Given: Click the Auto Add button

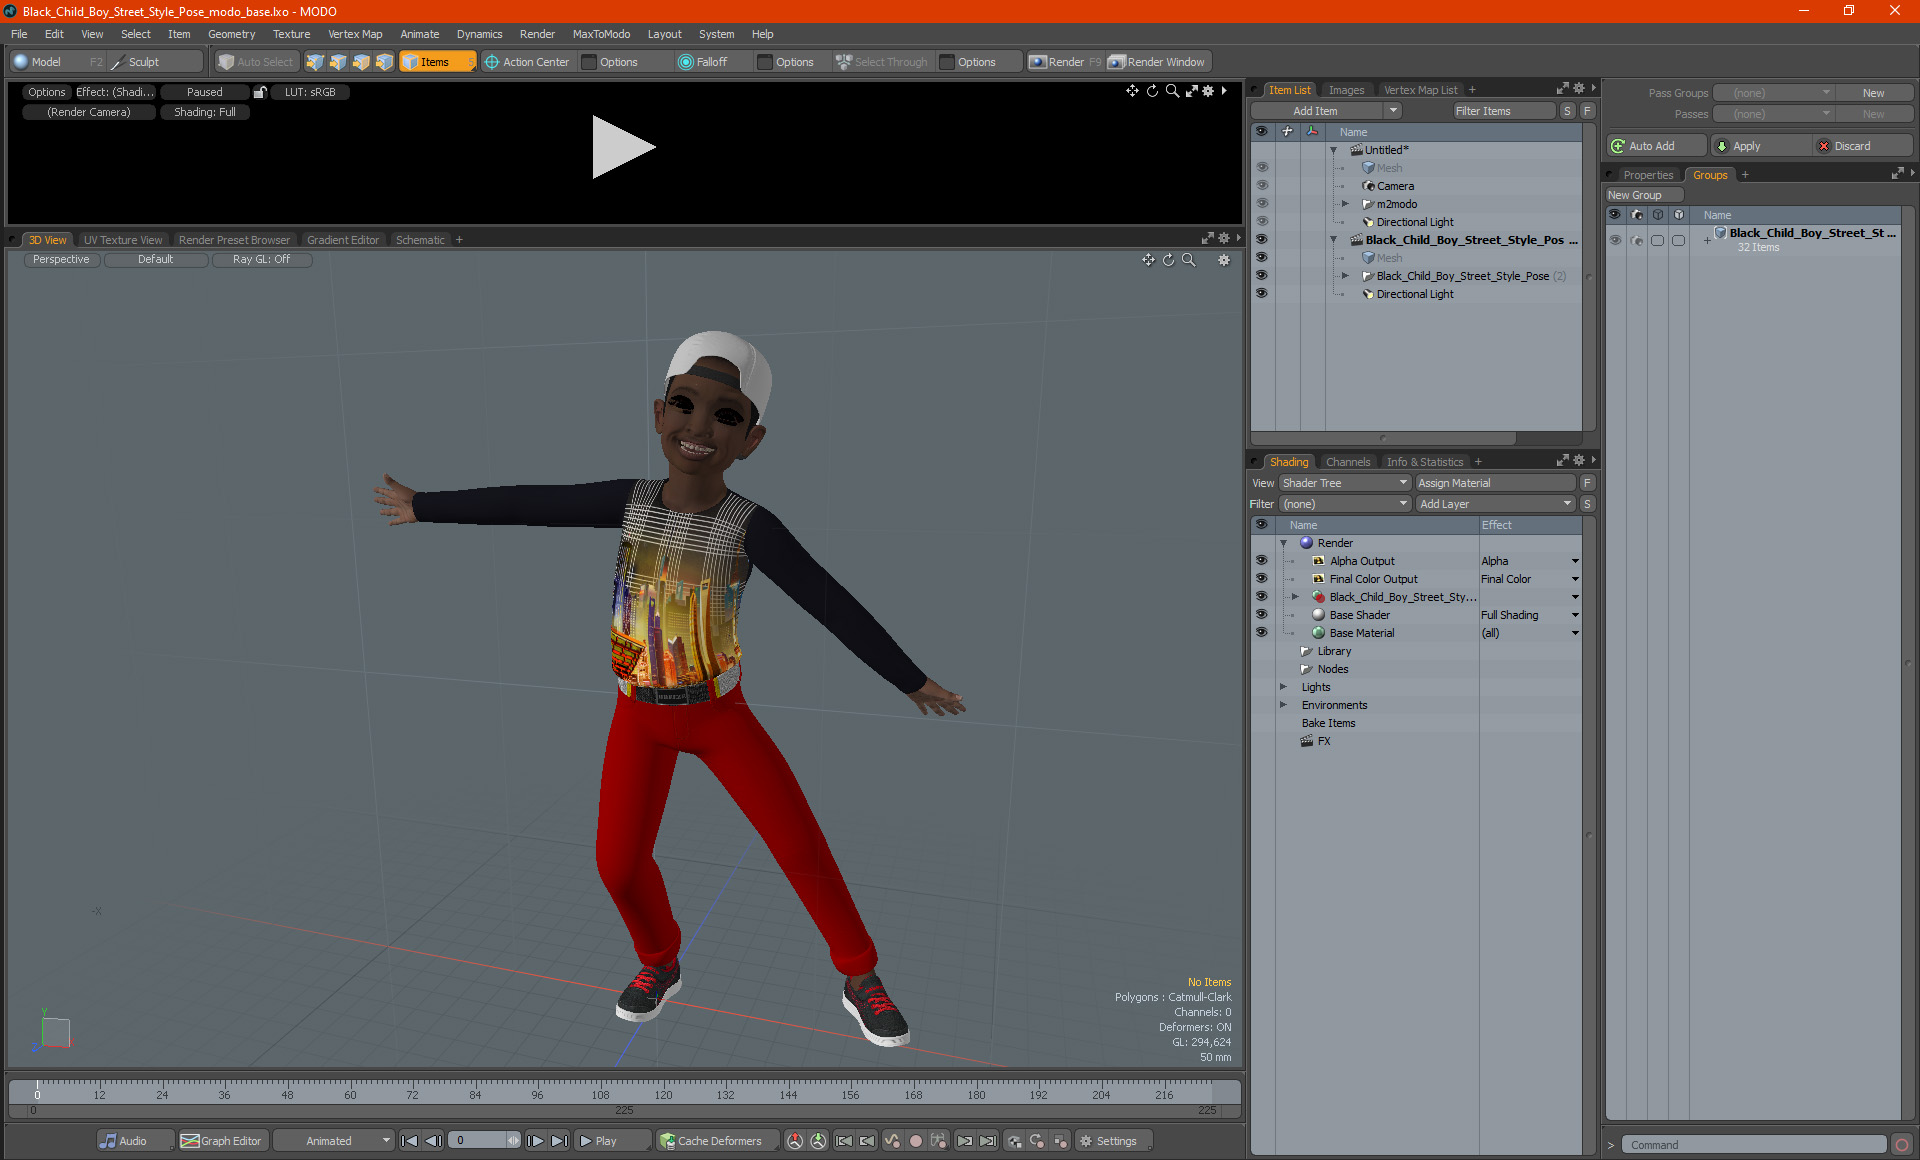Looking at the screenshot, I should tap(1650, 146).
